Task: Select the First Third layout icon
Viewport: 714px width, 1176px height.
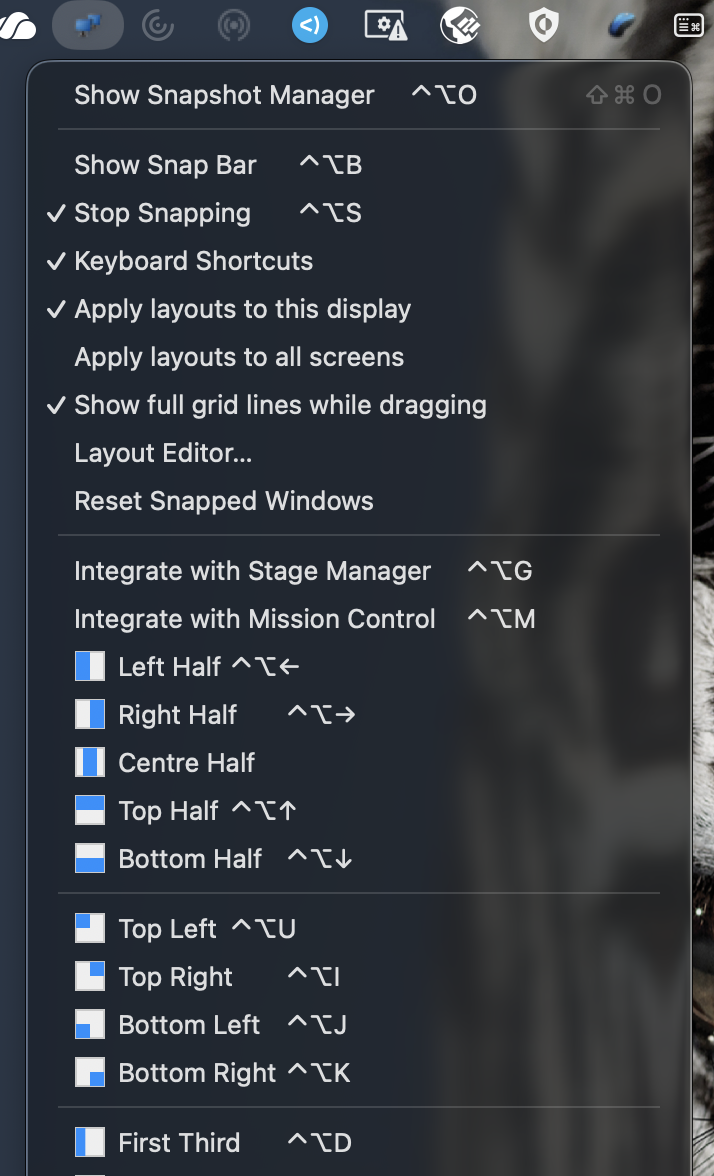Action: [90, 1142]
